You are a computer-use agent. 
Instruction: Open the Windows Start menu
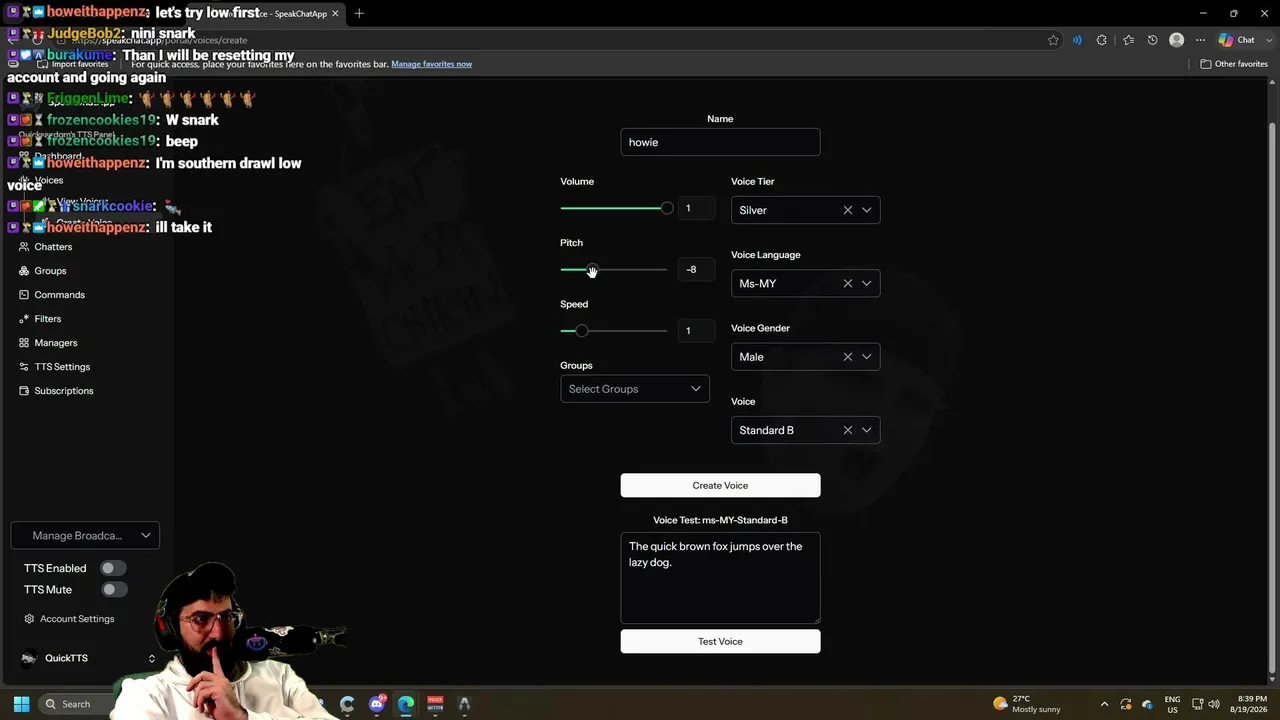tap(21, 704)
